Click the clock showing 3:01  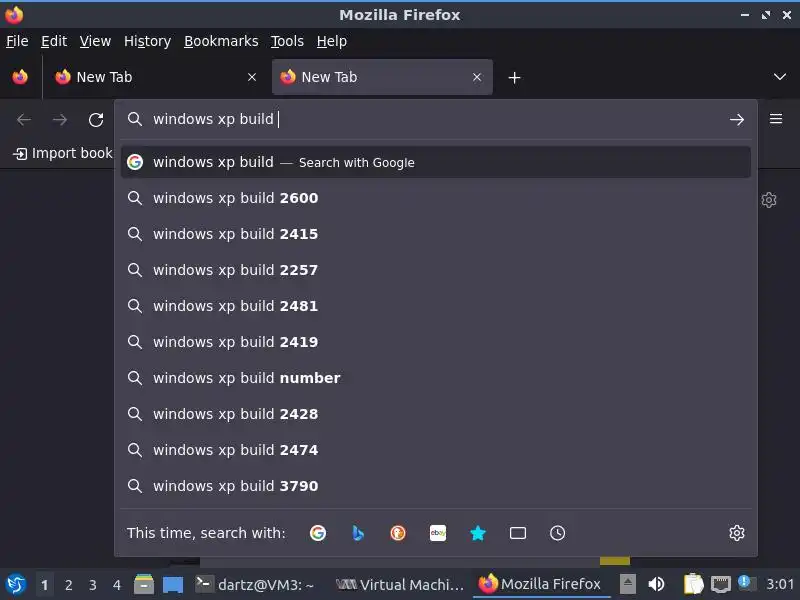point(780,584)
